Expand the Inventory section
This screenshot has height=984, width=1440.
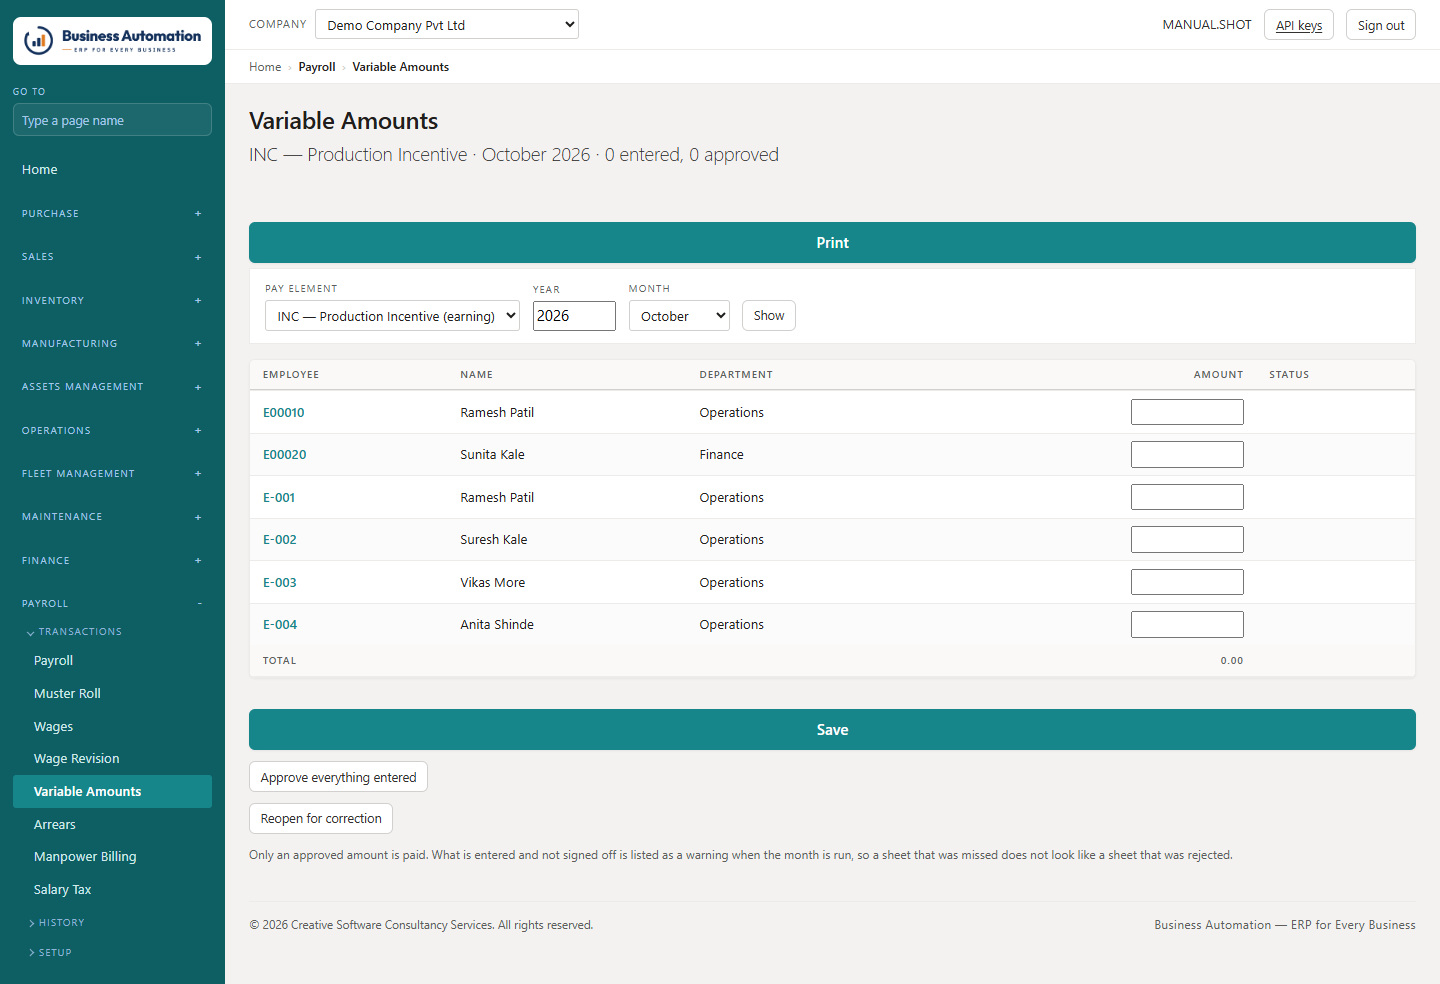[x=112, y=301]
